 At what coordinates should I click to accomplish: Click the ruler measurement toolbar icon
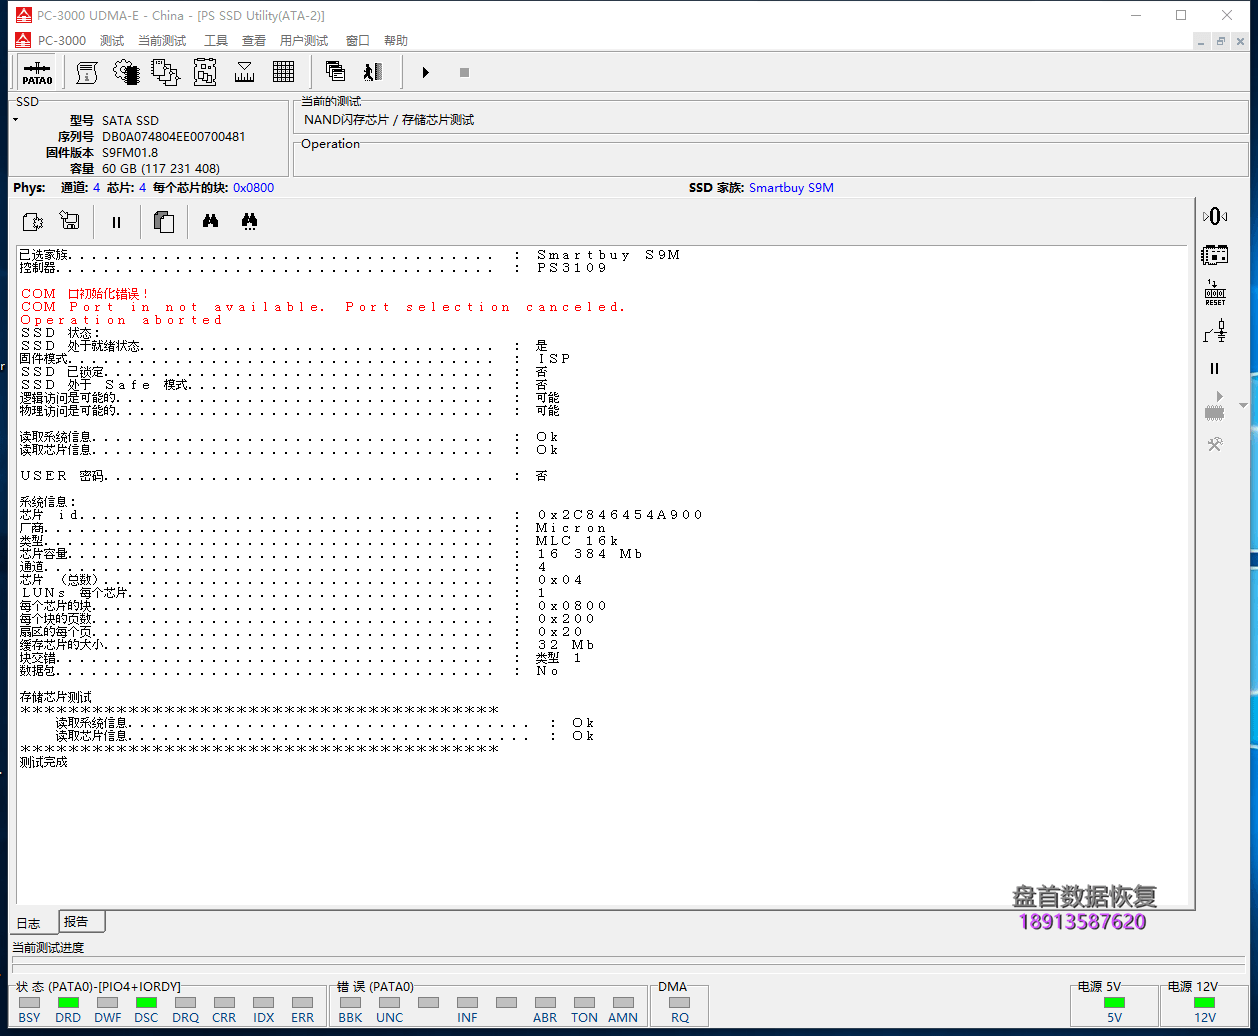click(x=244, y=72)
